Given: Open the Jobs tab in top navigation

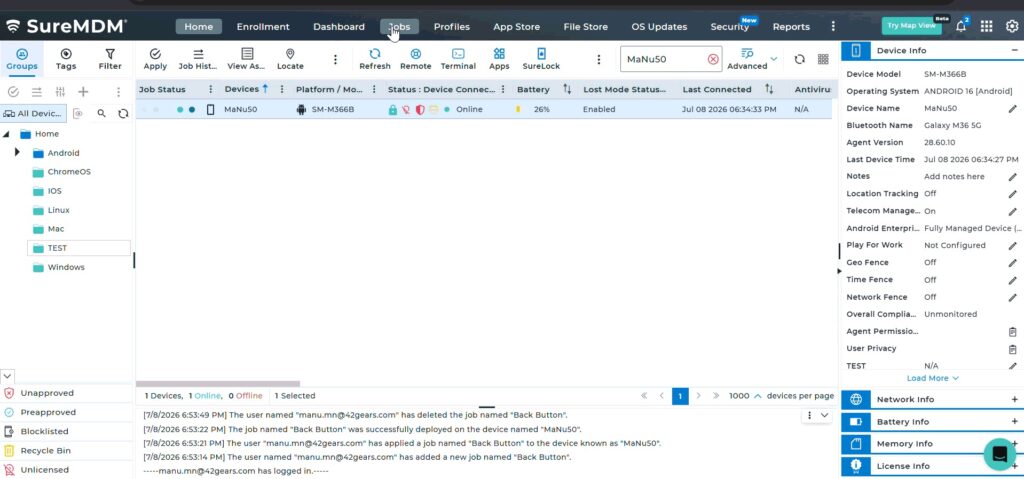Looking at the screenshot, I should click(400, 27).
